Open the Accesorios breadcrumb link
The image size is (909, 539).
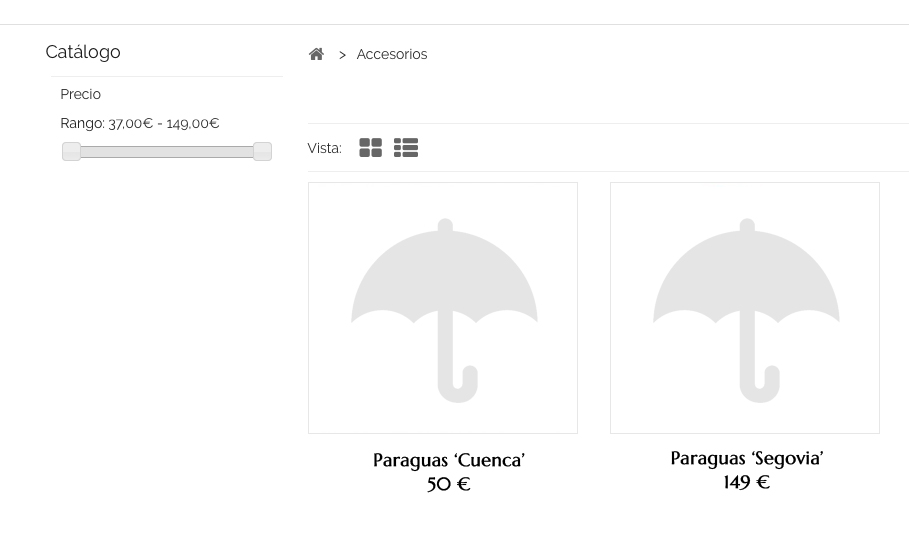coord(391,55)
